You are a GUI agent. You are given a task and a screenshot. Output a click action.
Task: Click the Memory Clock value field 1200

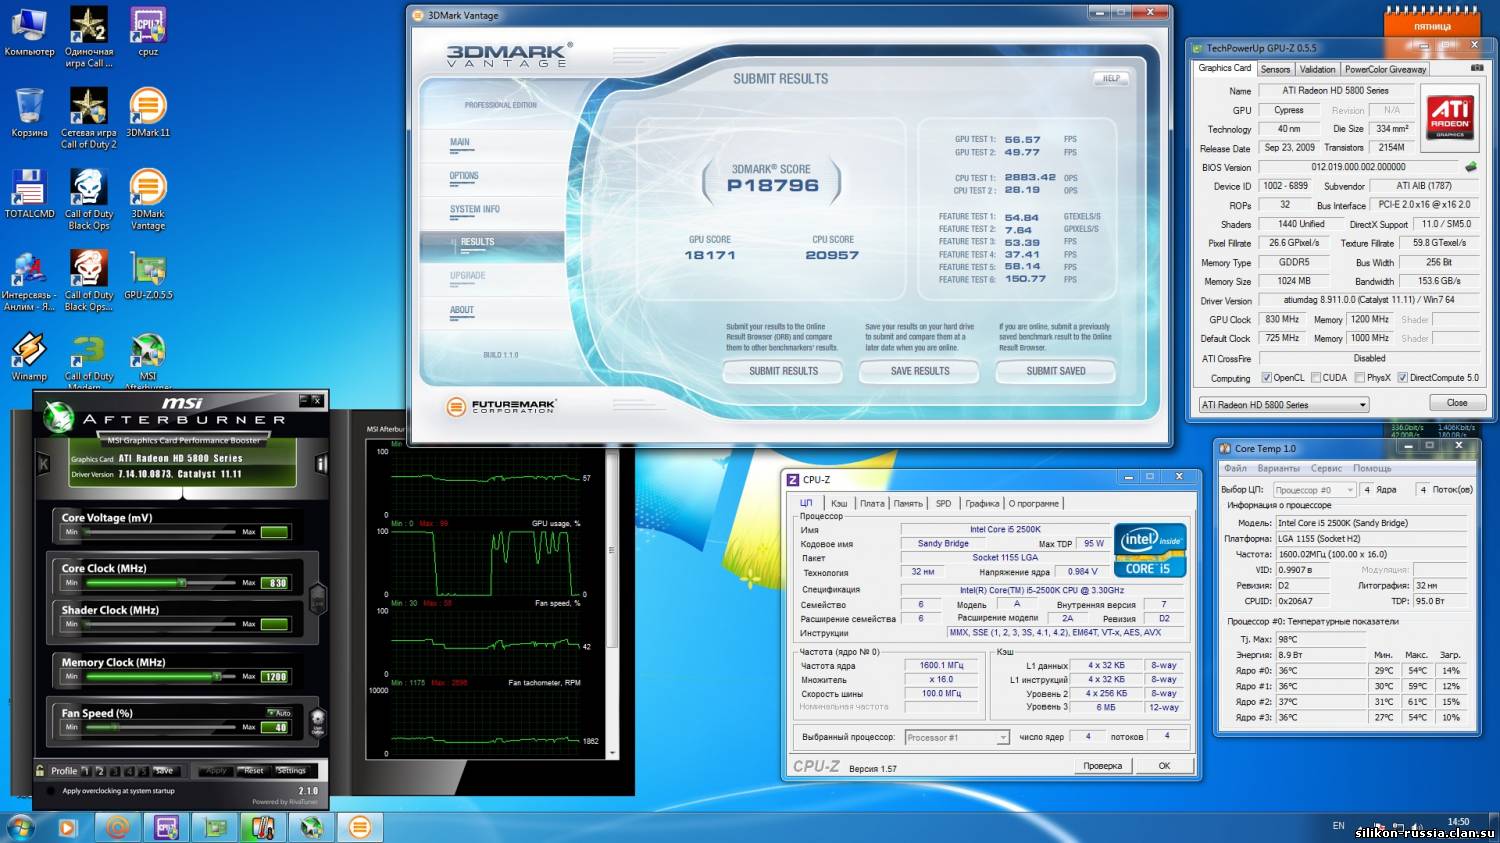tap(275, 676)
